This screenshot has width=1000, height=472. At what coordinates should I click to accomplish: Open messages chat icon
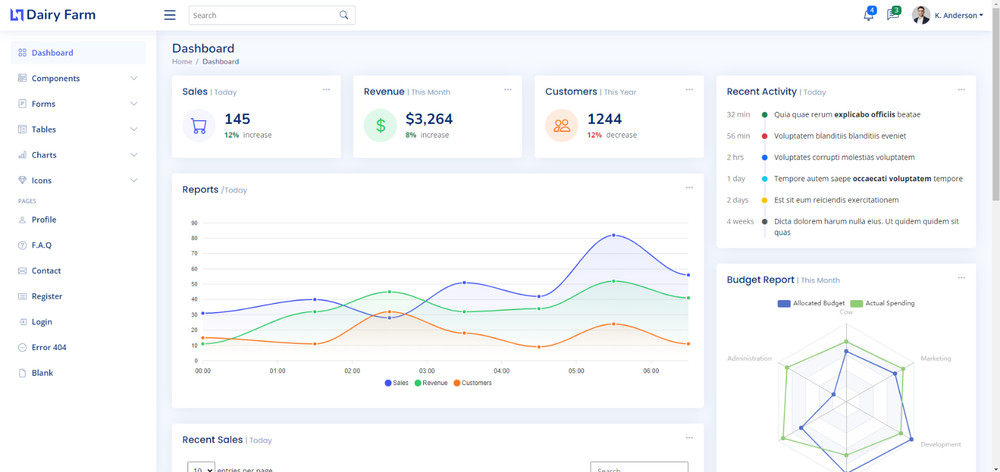pyautogui.click(x=893, y=15)
